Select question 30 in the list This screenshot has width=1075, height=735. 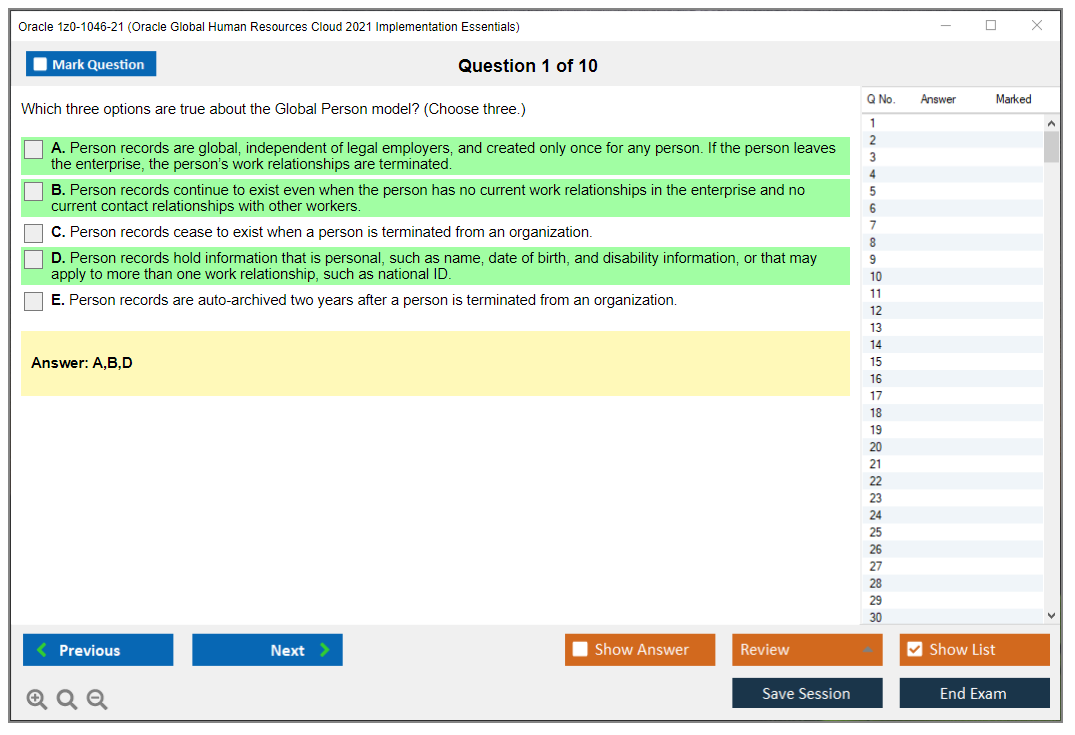pos(952,617)
